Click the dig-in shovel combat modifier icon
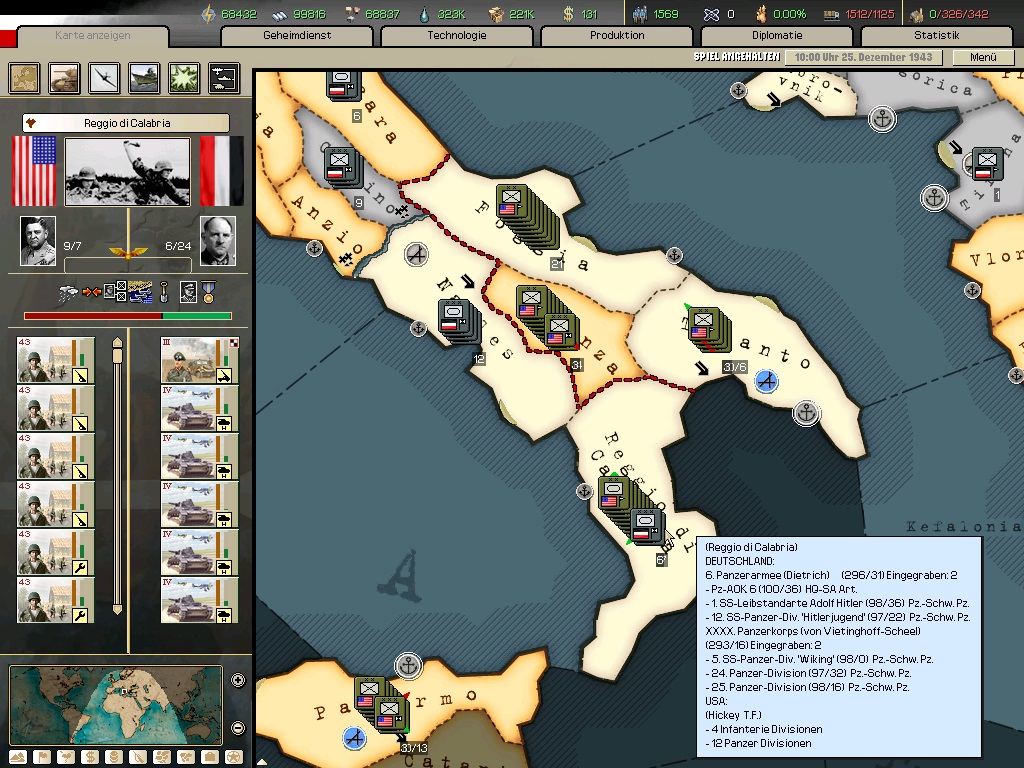 pyautogui.click(x=163, y=292)
